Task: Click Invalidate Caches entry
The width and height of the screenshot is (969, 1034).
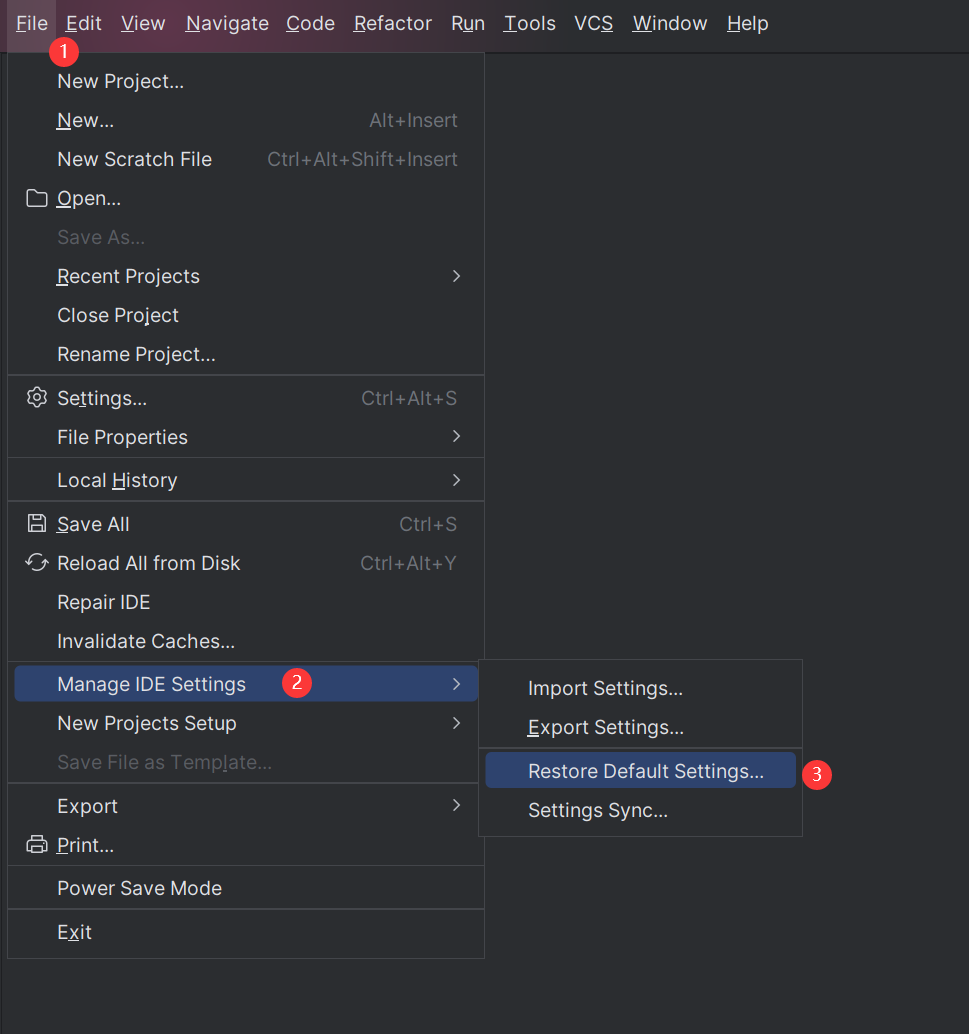Action: pyautogui.click(x=146, y=641)
